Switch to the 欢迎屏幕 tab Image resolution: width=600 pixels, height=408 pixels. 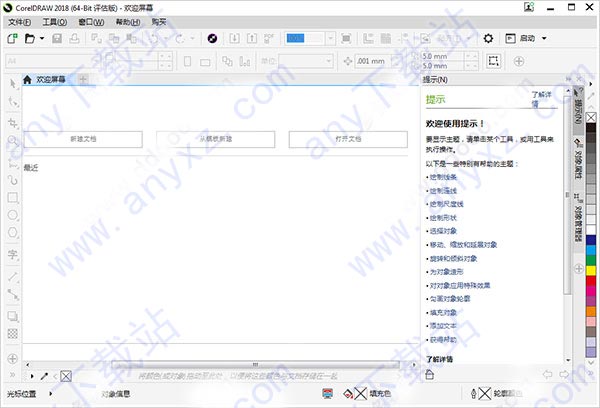51,79
